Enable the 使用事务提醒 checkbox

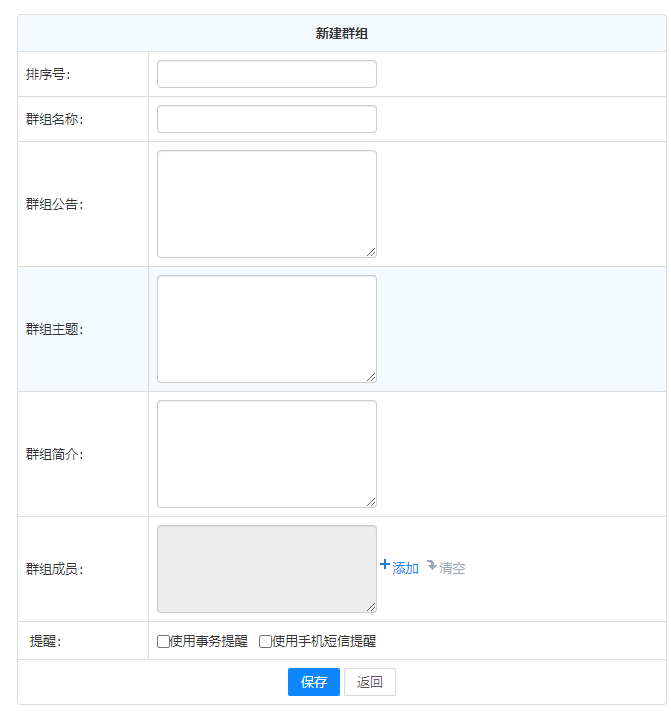click(164, 641)
